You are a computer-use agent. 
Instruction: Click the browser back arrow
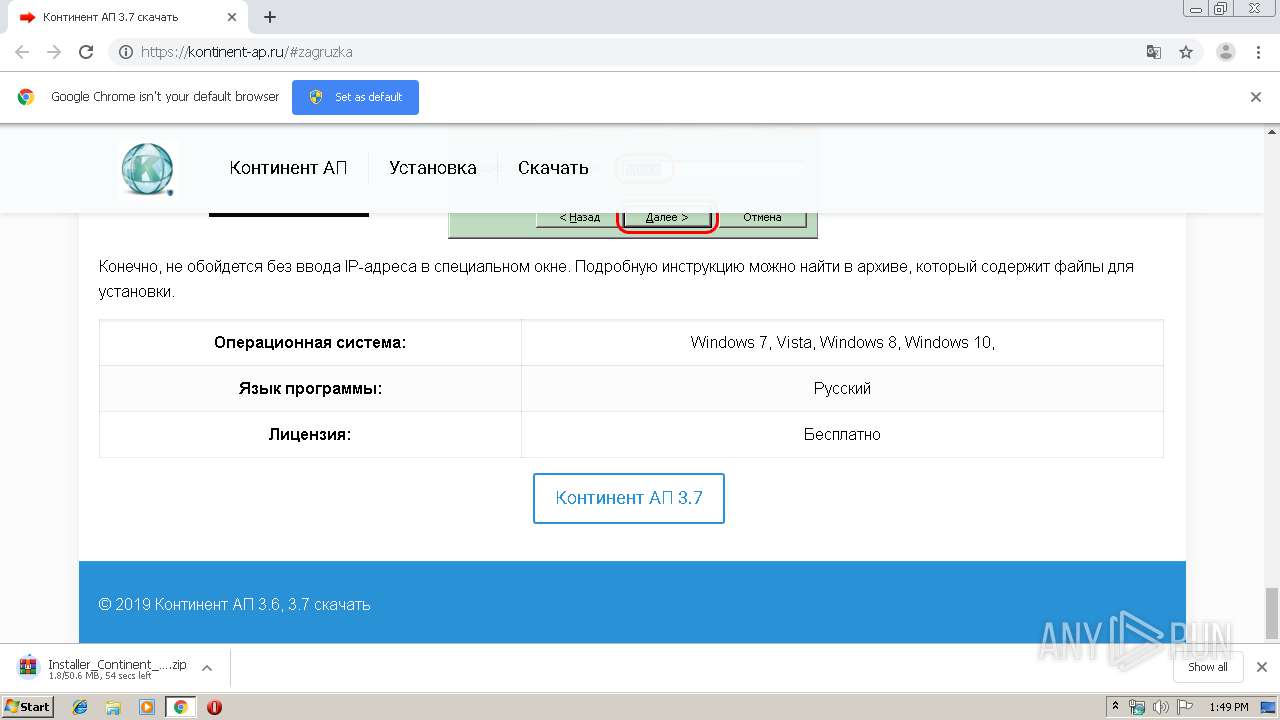coord(22,52)
